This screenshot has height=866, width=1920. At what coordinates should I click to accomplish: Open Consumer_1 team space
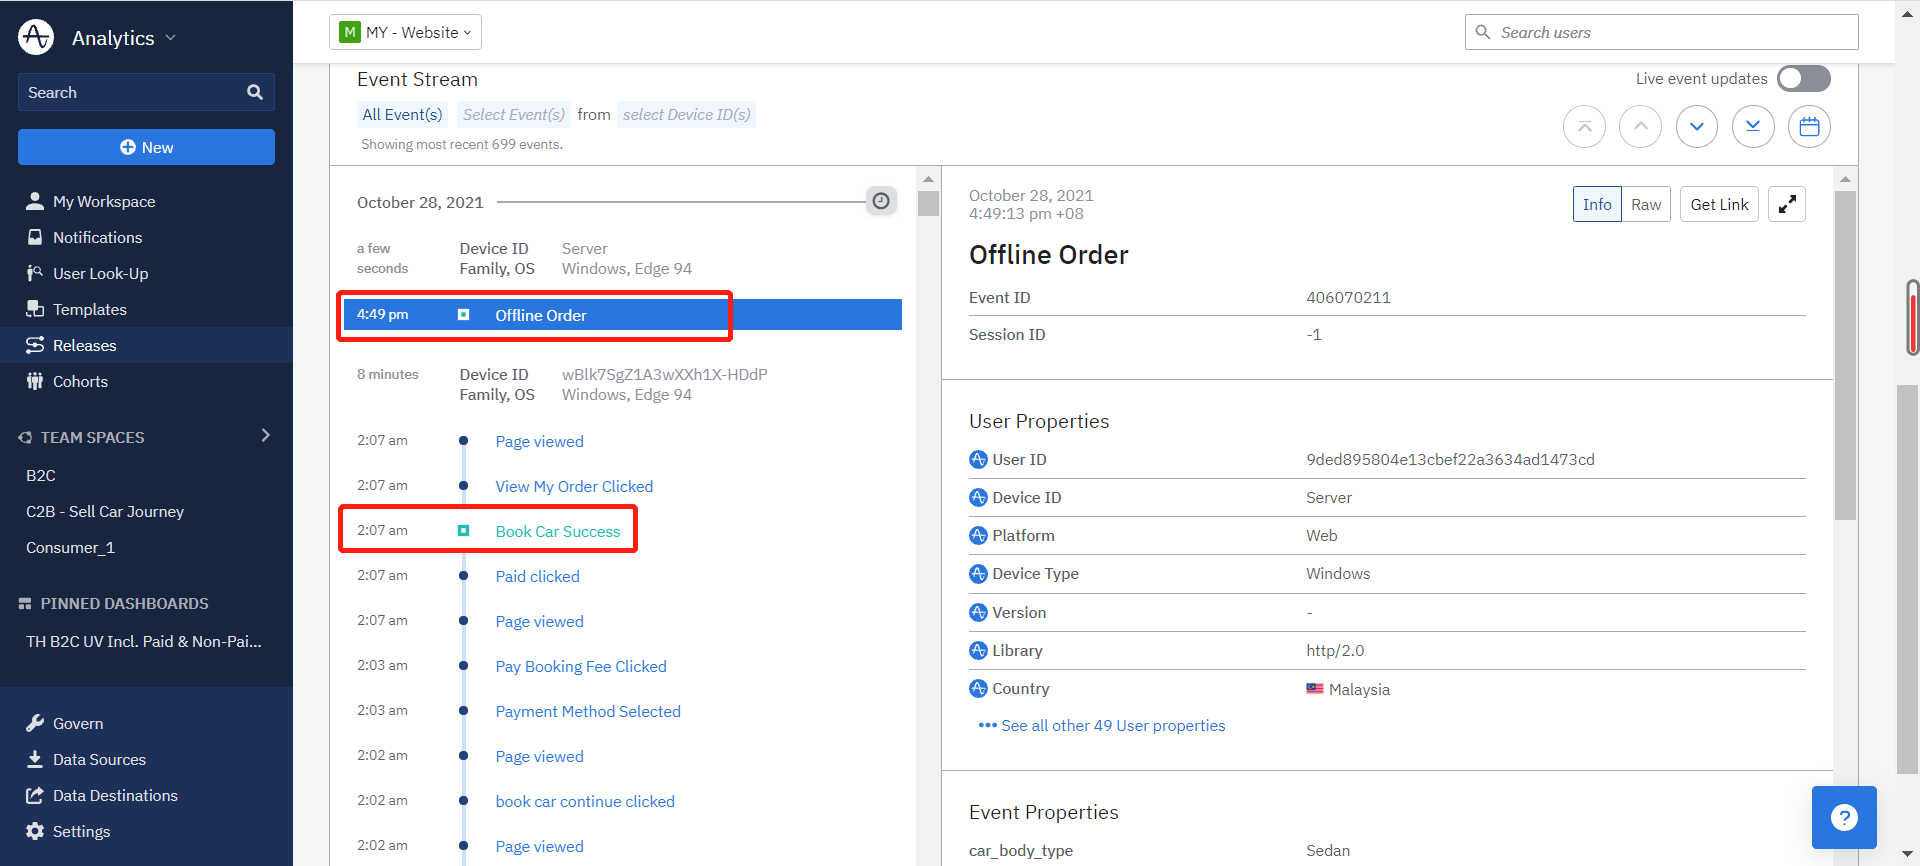tap(70, 547)
